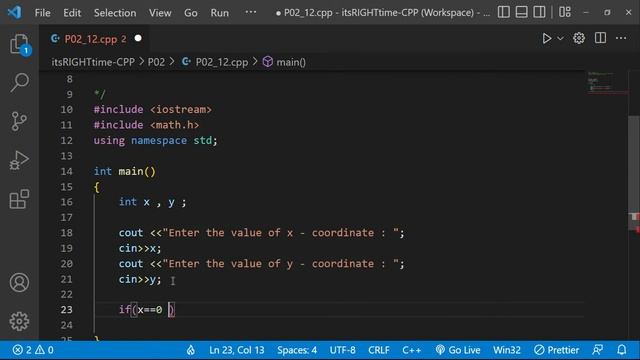This screenshot has width=640, height=360.
Task: Click the minimap code preview
Action: (606, 82)
